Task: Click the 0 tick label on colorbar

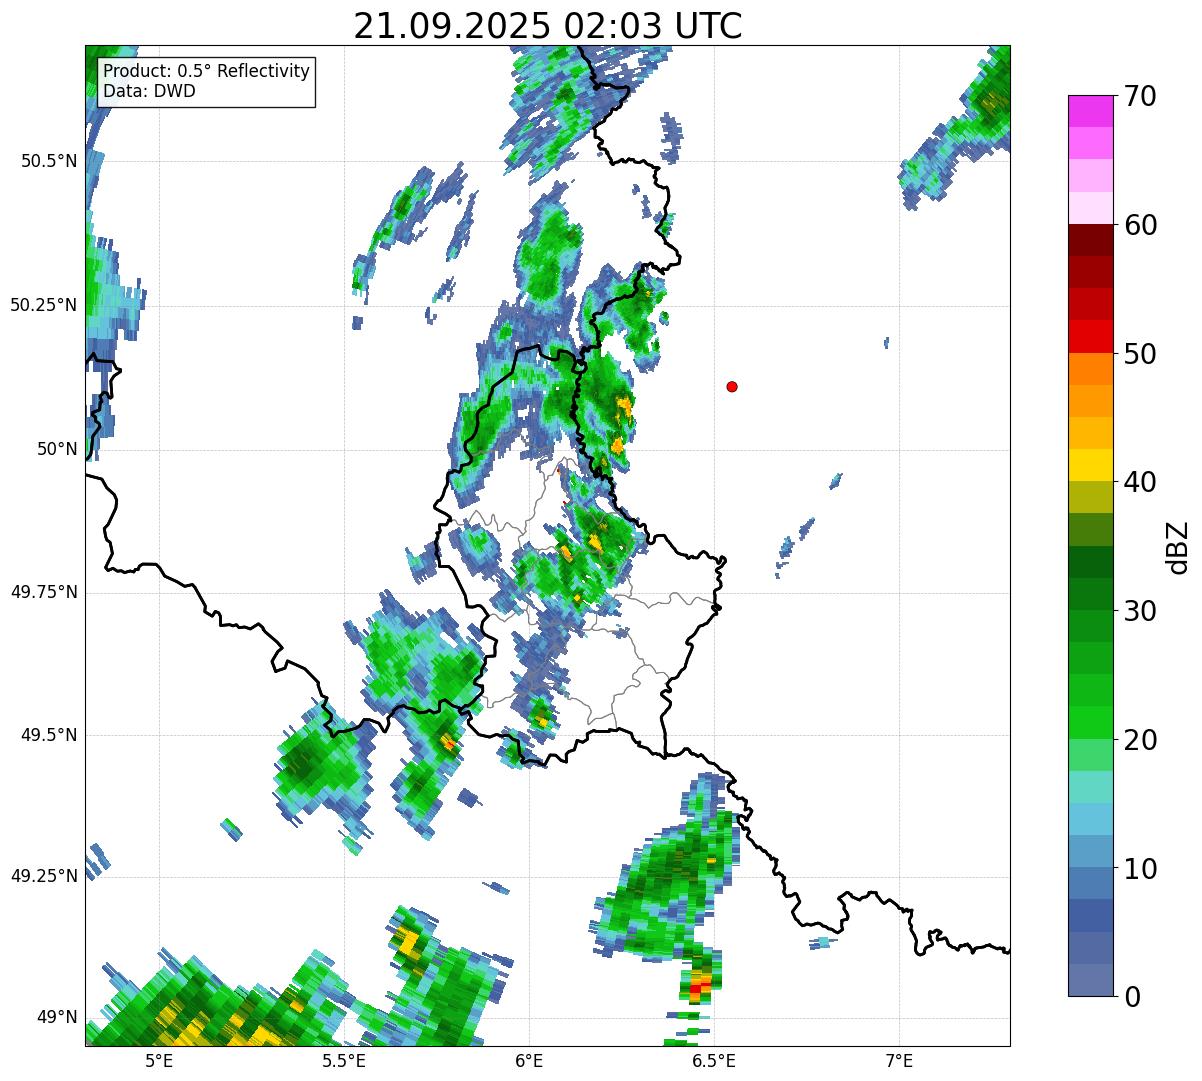Action: (1131, 997)
